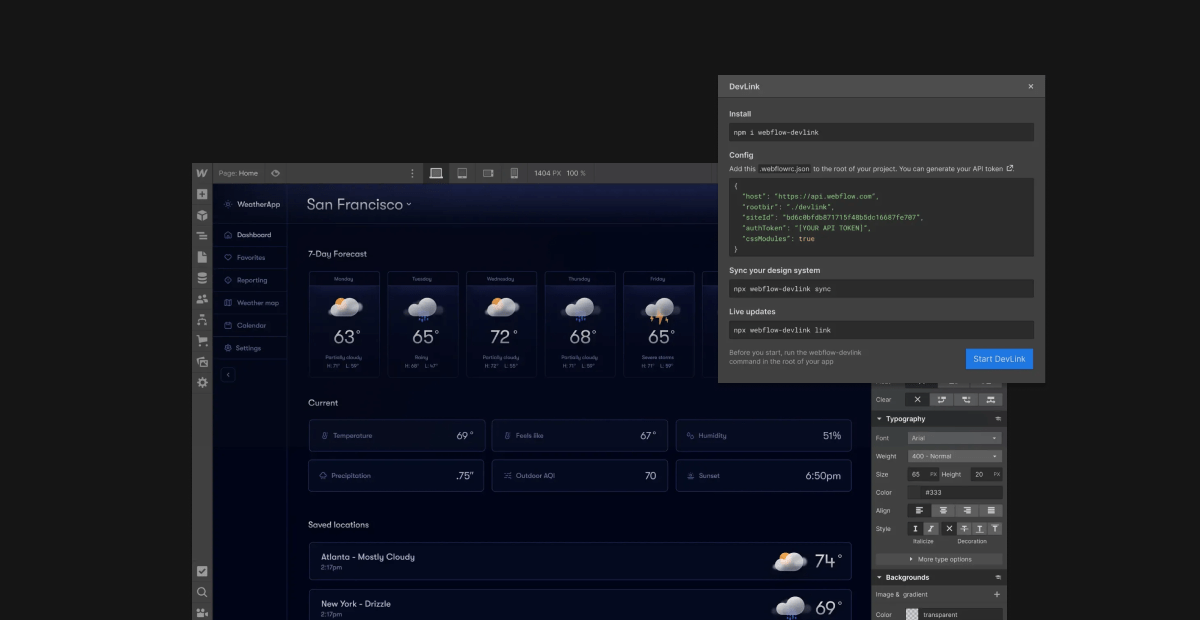Image resolution: width=1200 pixels, height=620 pixels.
Task: Open the Weight dropdown showing 400 - Normal
Action: click(954, 456)
